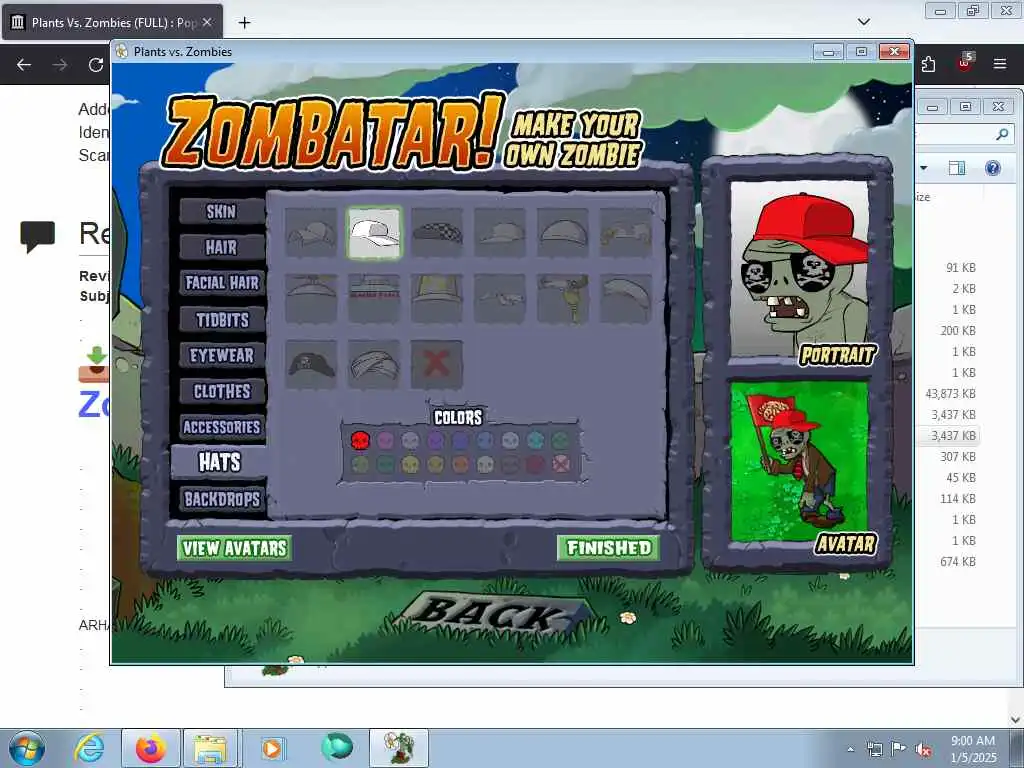This screenshot has height=768, width=1024.
Task: Launch Internet Explorer from taskbar
Action: pos(89,748)
